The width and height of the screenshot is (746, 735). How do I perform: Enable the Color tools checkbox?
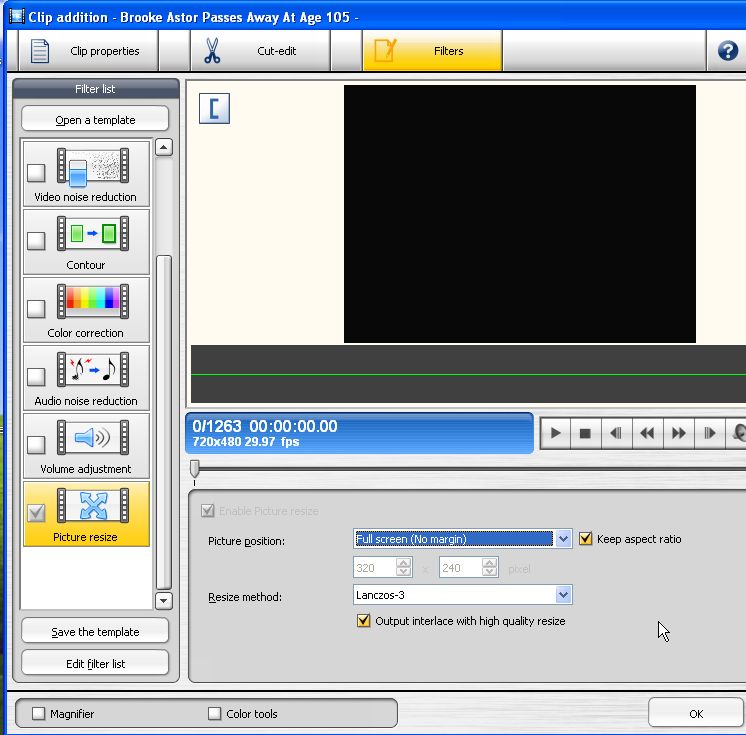pyautogui.click(x=215, y=713)
